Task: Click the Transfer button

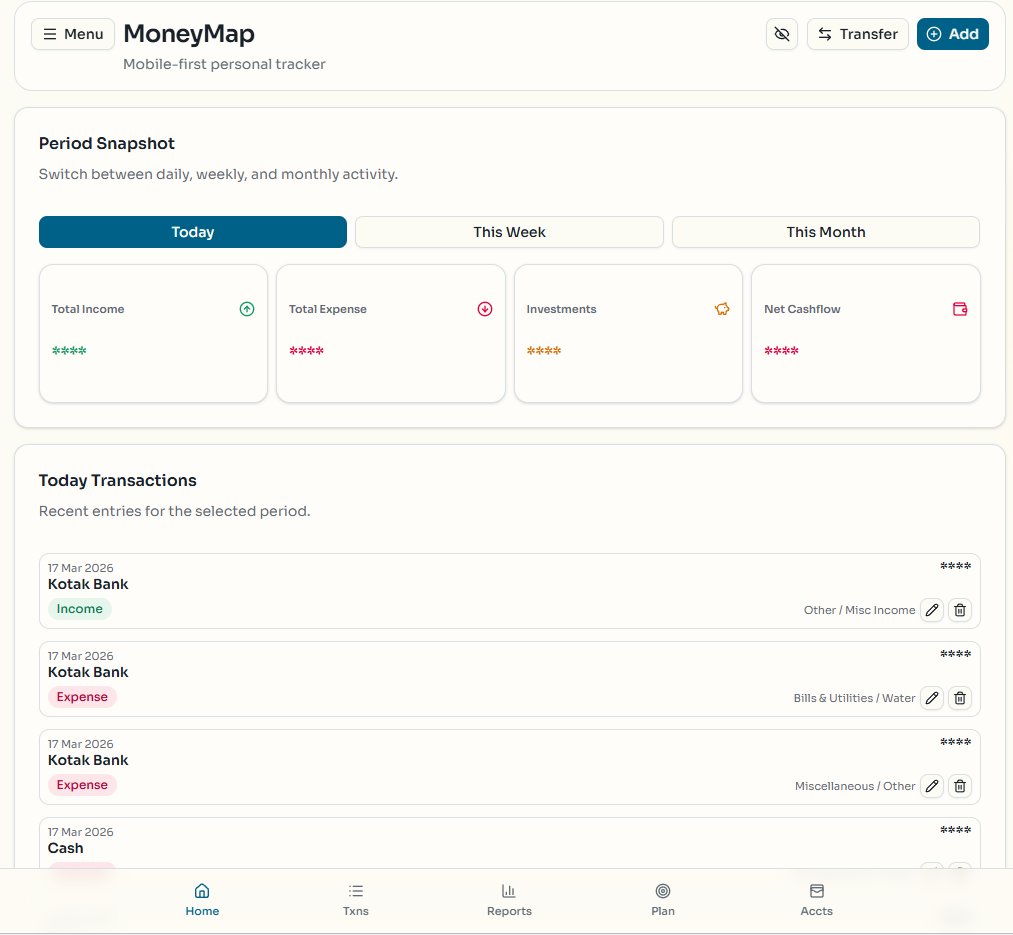Action: (x=857, y=34)
